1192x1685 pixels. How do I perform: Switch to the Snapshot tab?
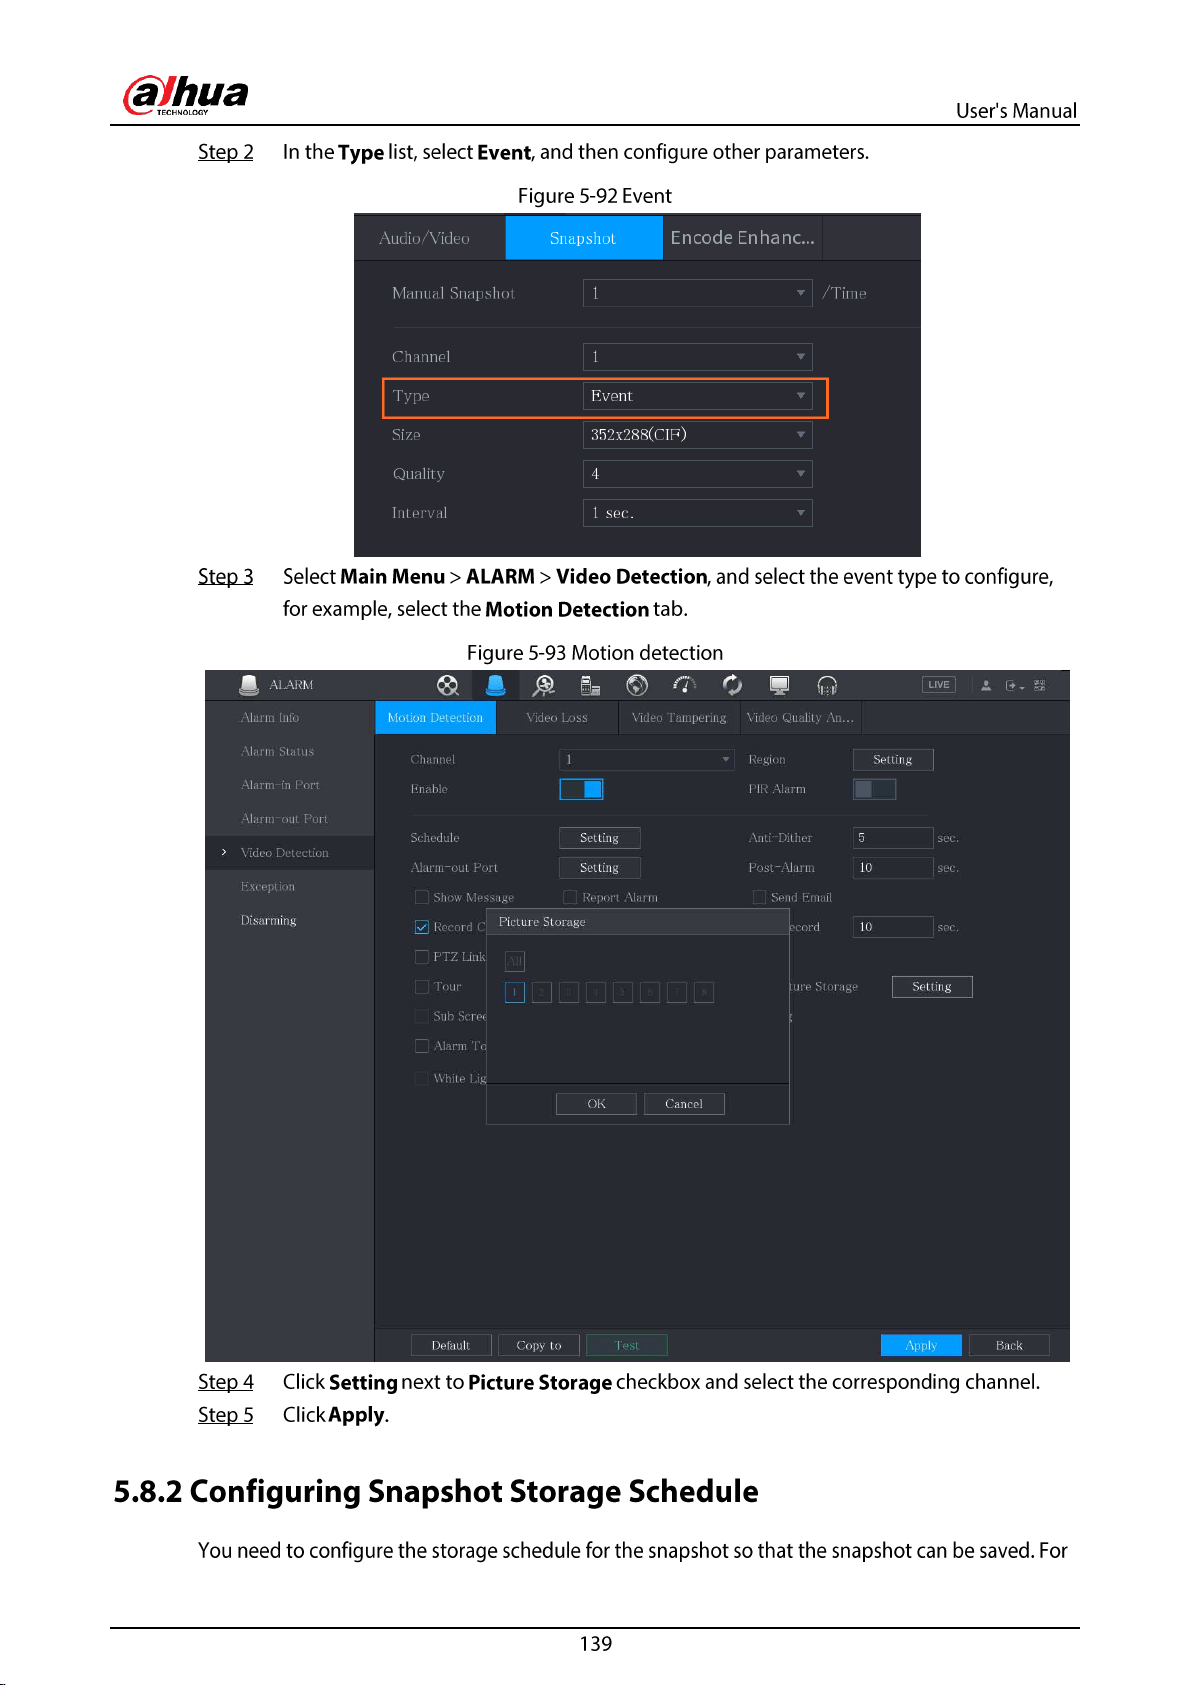point(584,238)
